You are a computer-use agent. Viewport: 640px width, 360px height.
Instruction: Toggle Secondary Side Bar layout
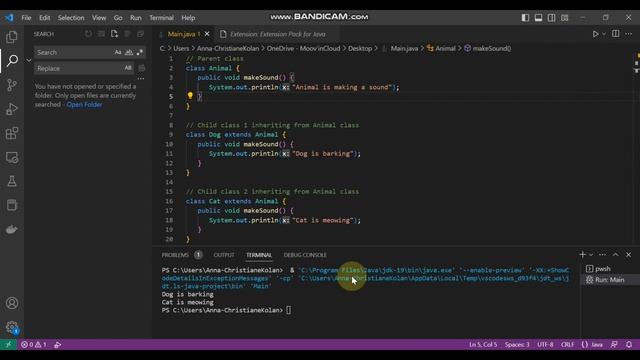[551, 18]
